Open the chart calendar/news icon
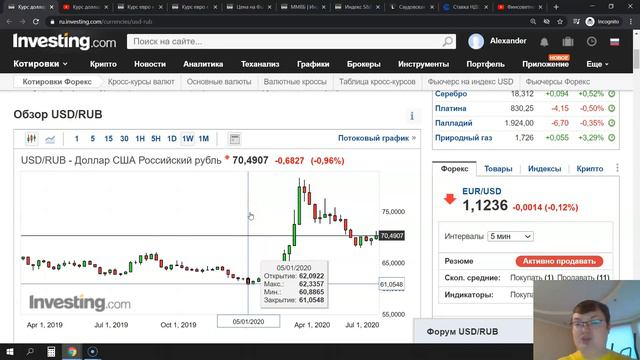The width and height of the screenshot is (640, 360). (x=235, y=139)
